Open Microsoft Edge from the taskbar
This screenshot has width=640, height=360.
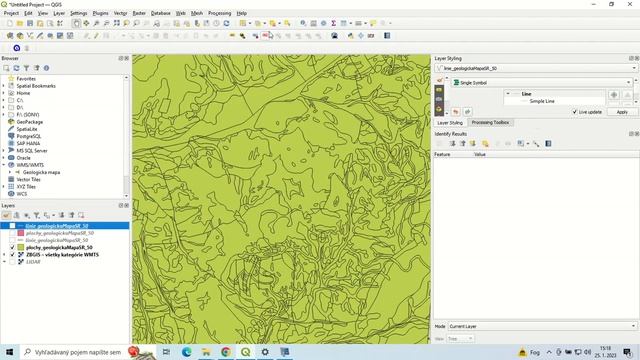tap(187, 352)
